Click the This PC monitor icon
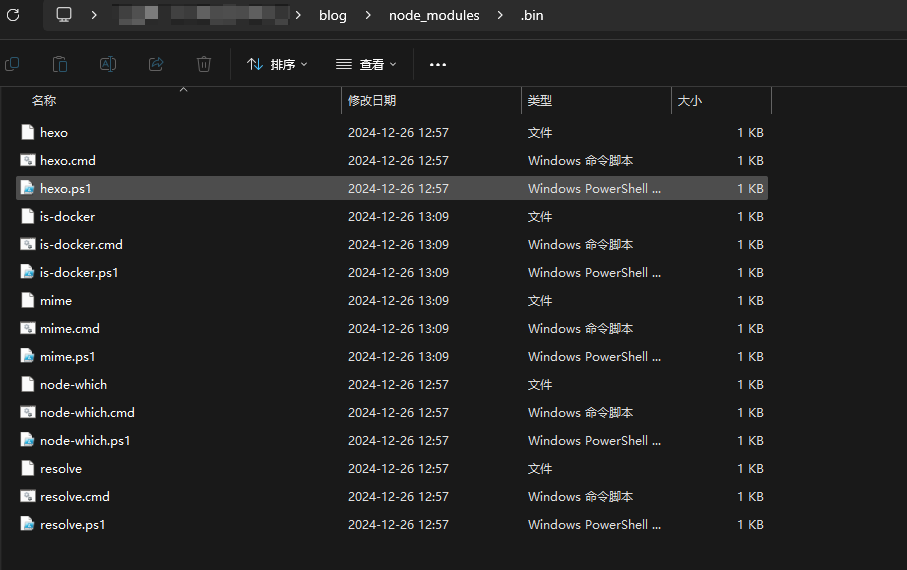The image size is (907, 570). coord(64,14)
